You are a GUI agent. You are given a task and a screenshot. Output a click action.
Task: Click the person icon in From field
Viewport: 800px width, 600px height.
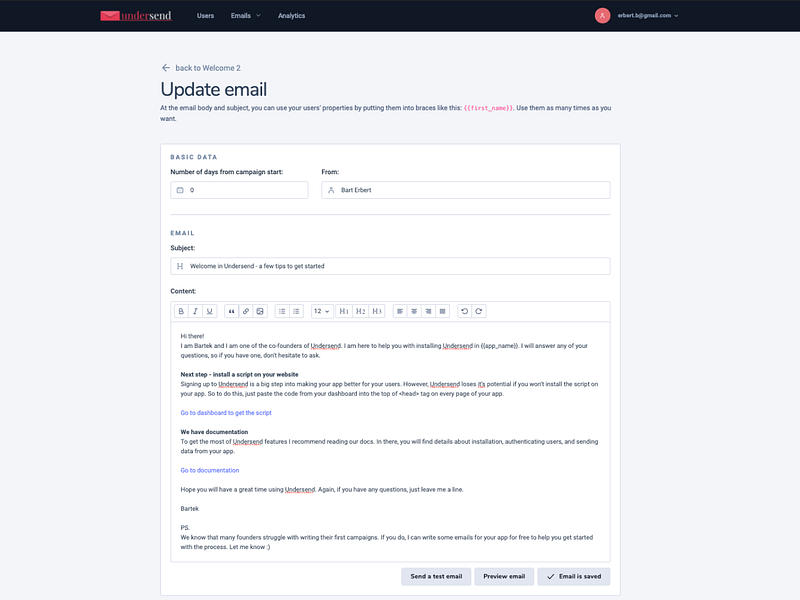coord(331,190)
